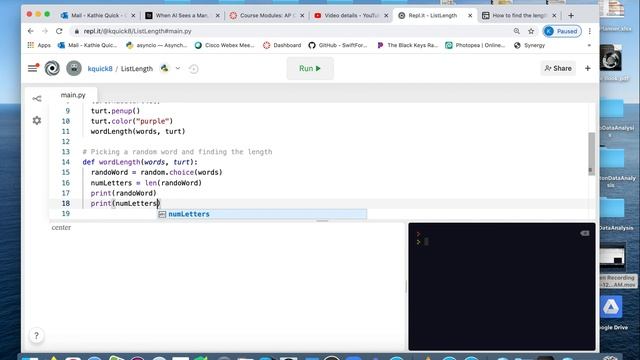Image resolution: width=640 pixels, height=360 pixels.
Task: Click the Python language icon
Action: (164, 68)
